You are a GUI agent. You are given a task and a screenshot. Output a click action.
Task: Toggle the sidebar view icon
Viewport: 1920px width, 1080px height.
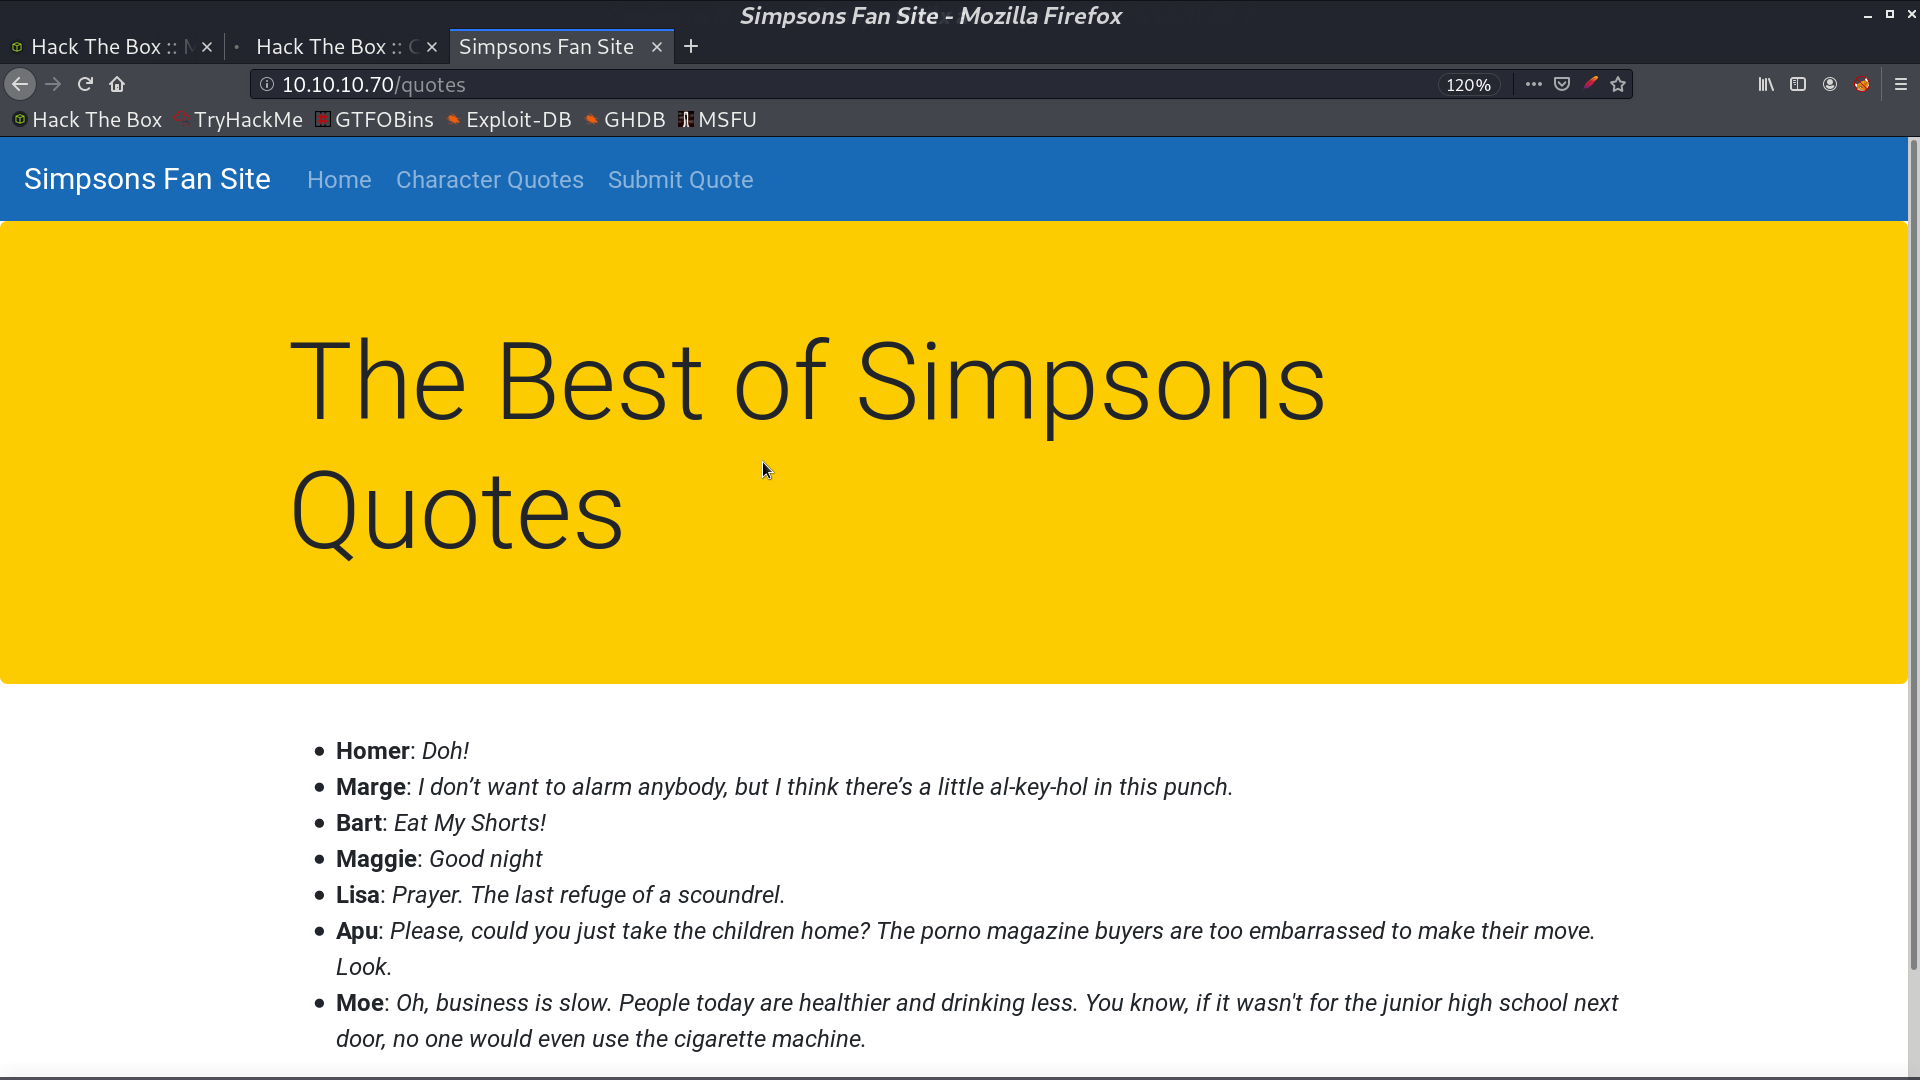[1798, 85]
